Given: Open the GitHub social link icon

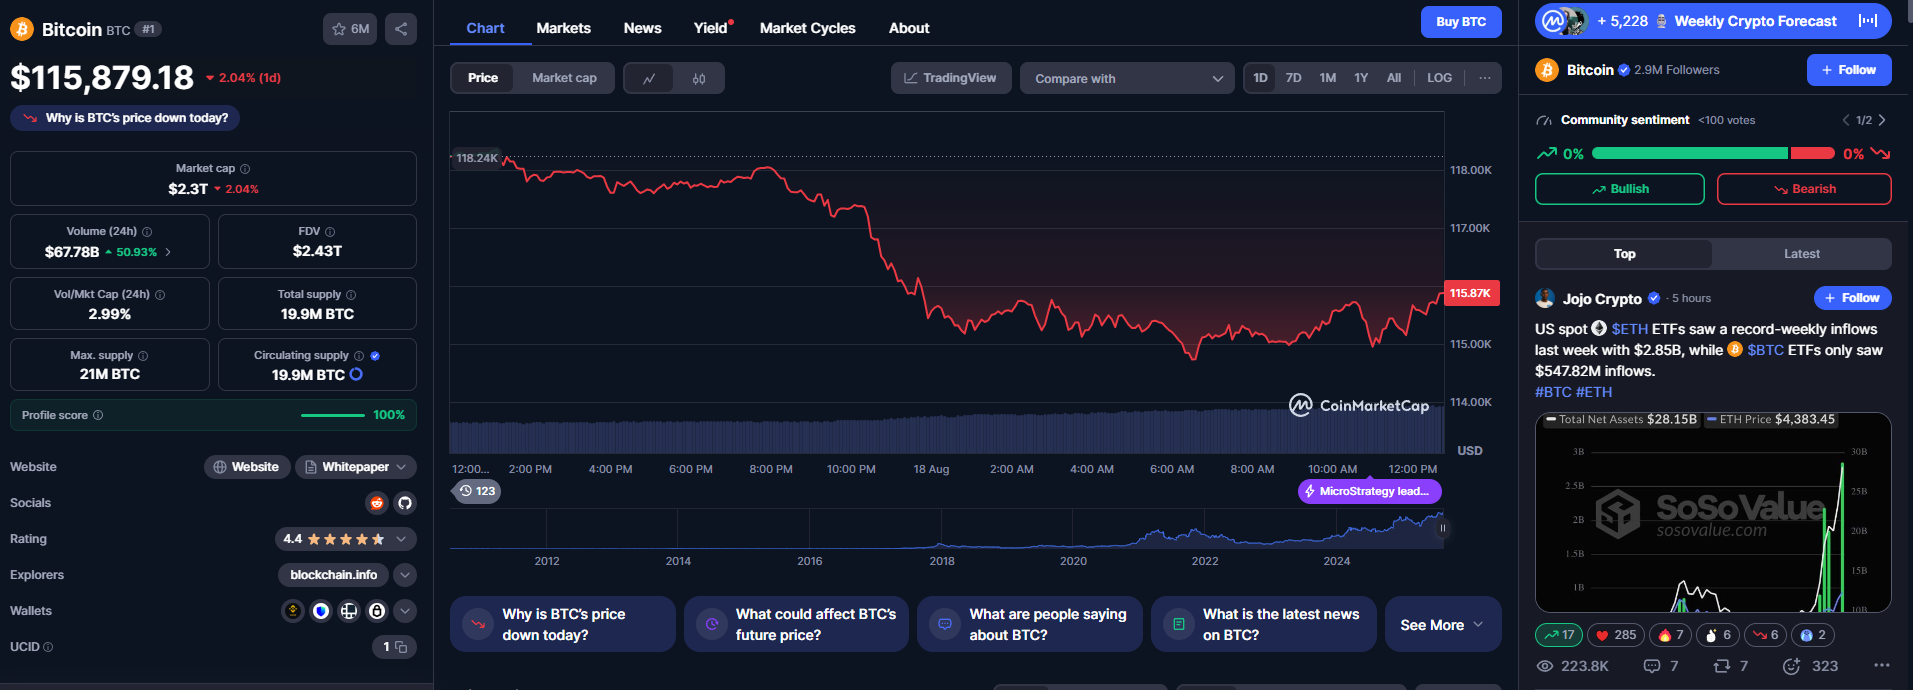Looking at the screenshot, I should click(x=405, y=503).
